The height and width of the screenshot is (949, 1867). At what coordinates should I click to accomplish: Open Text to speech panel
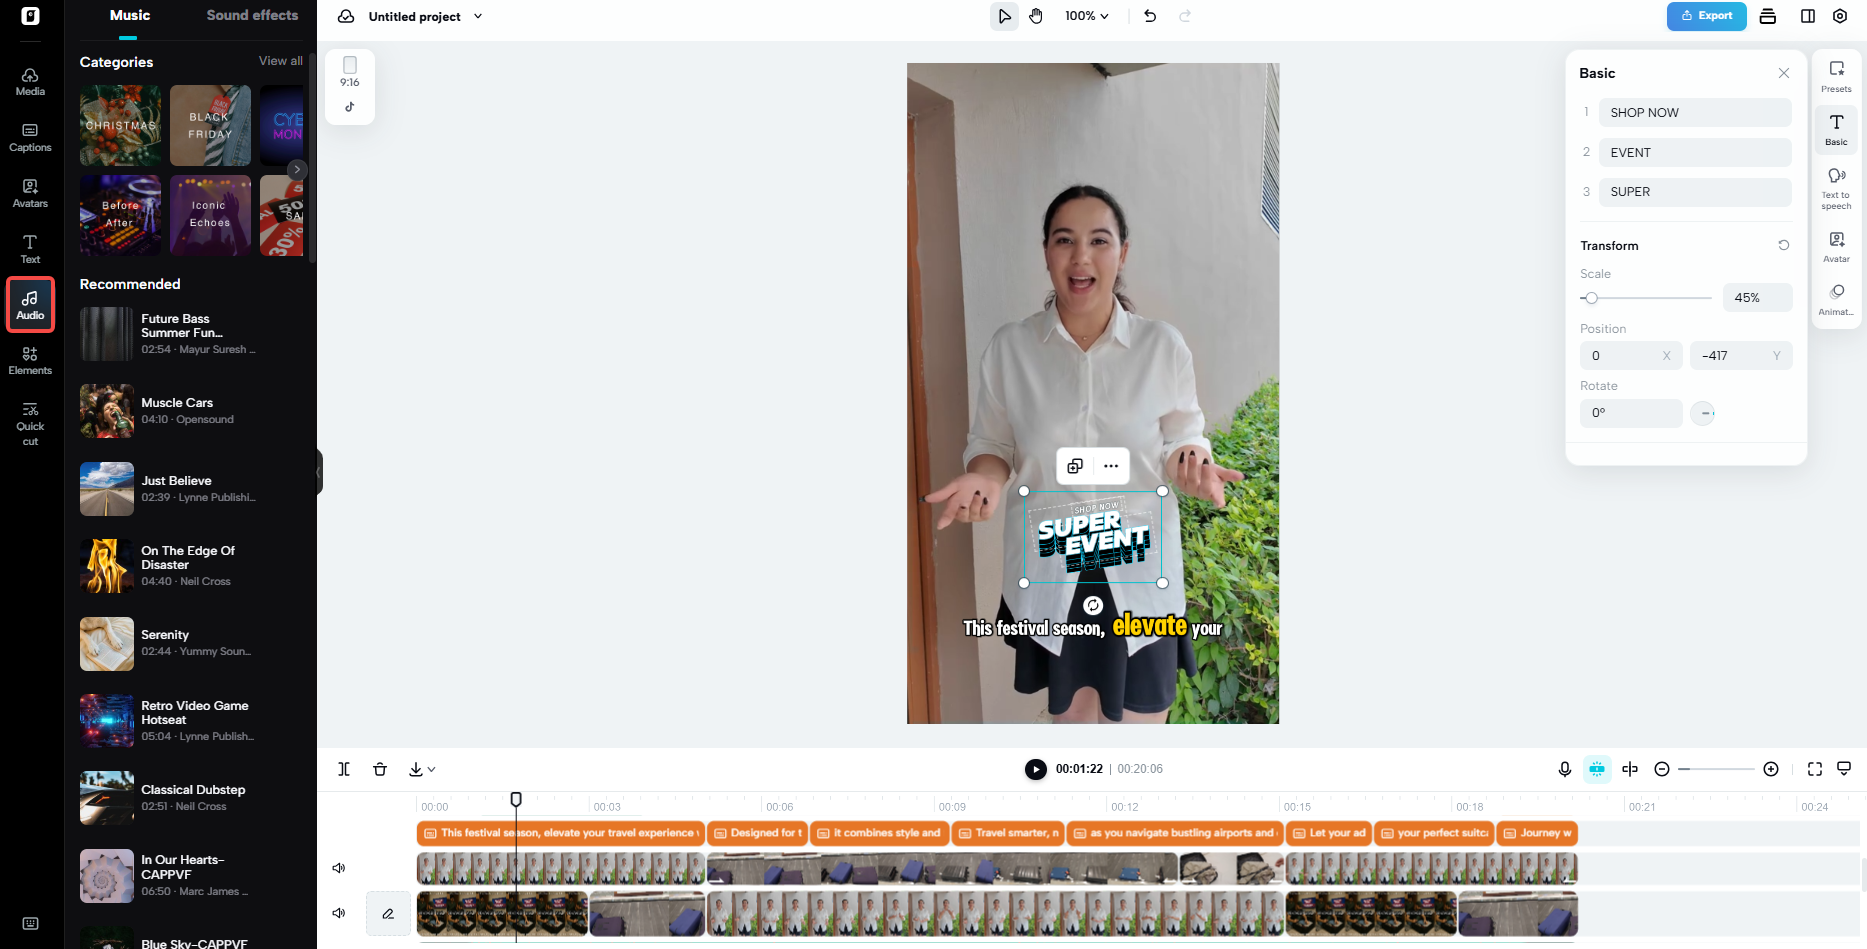coord(1836,188)
